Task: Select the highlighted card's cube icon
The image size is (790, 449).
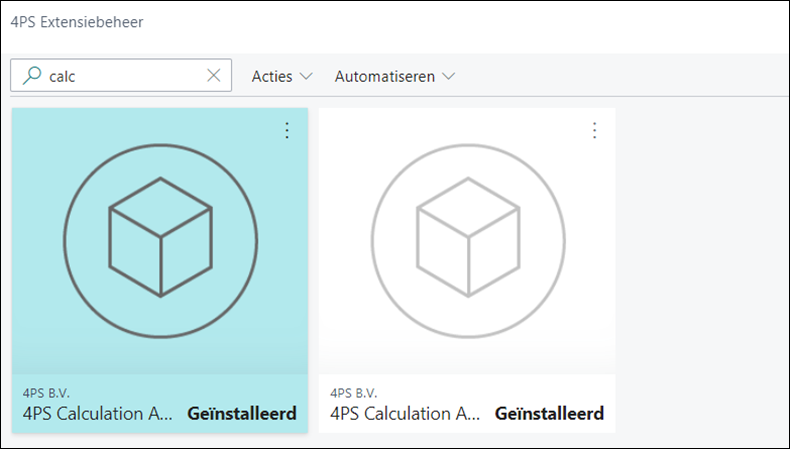Action: pyautogui.click(x=161, y=241)
